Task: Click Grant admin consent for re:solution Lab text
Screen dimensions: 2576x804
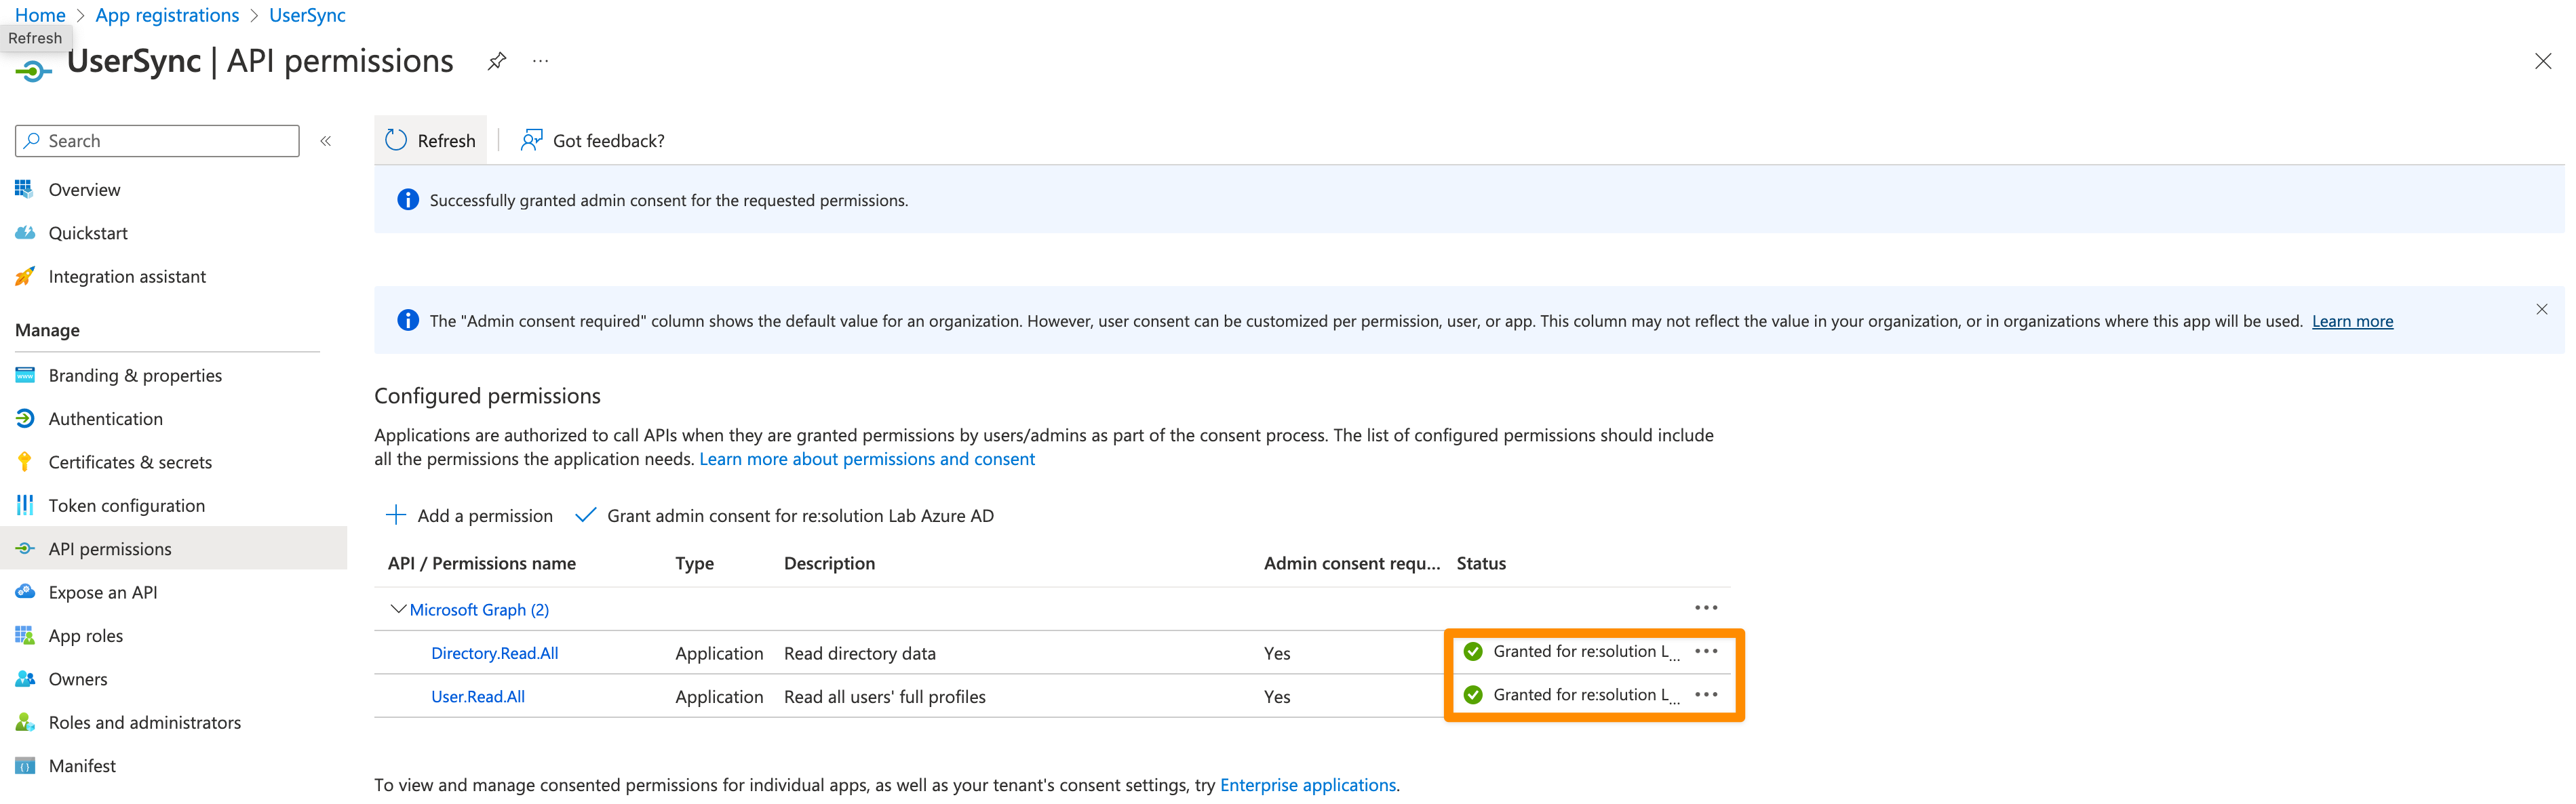Action: coord(800,516)
